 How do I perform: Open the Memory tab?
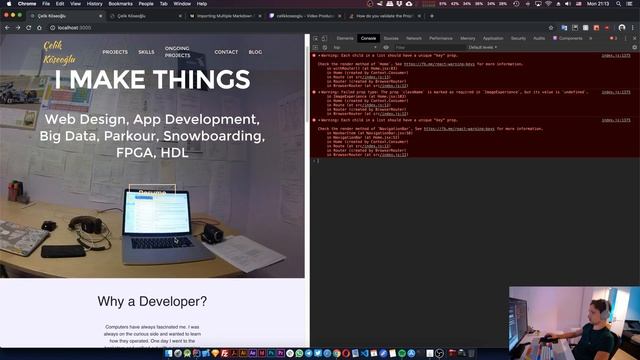point(467,38)
